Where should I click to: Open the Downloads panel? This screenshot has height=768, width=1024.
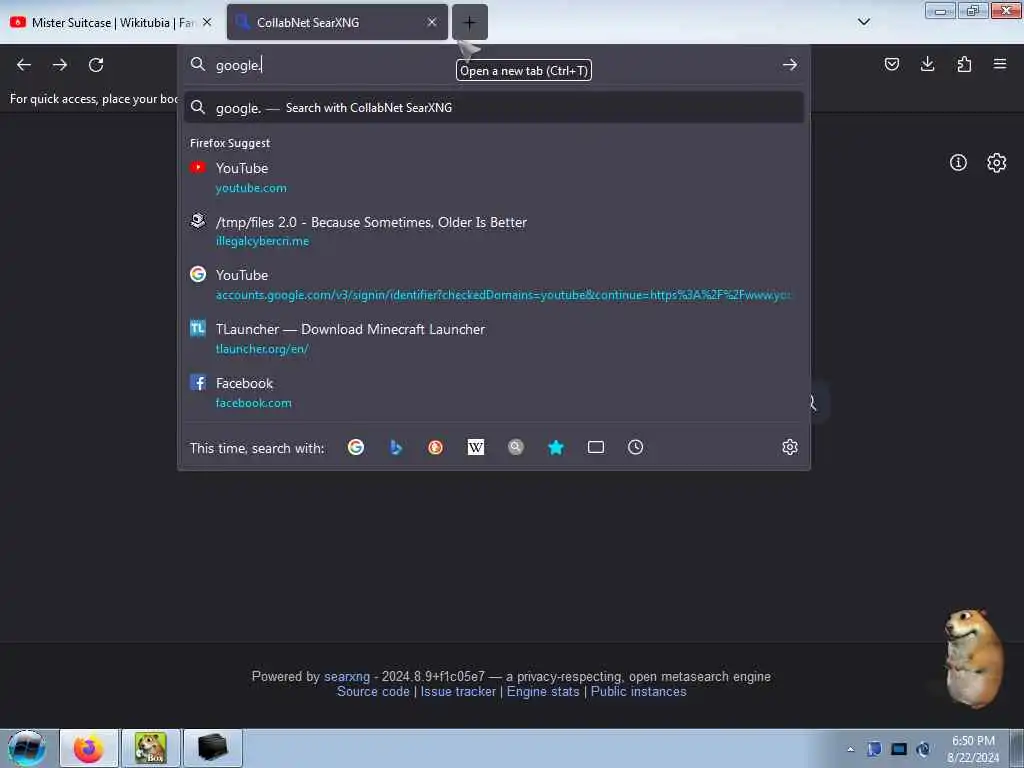tap(927, 64)
